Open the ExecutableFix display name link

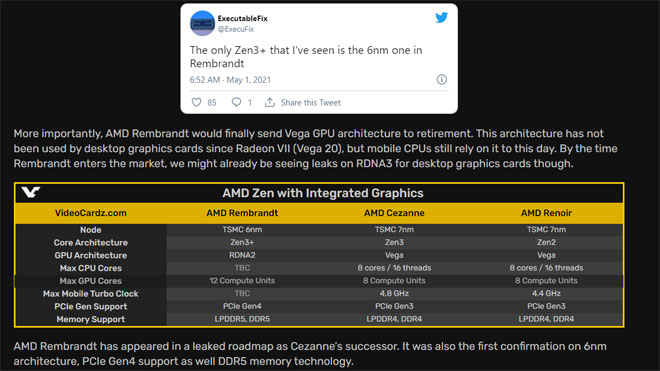[242, 19]
